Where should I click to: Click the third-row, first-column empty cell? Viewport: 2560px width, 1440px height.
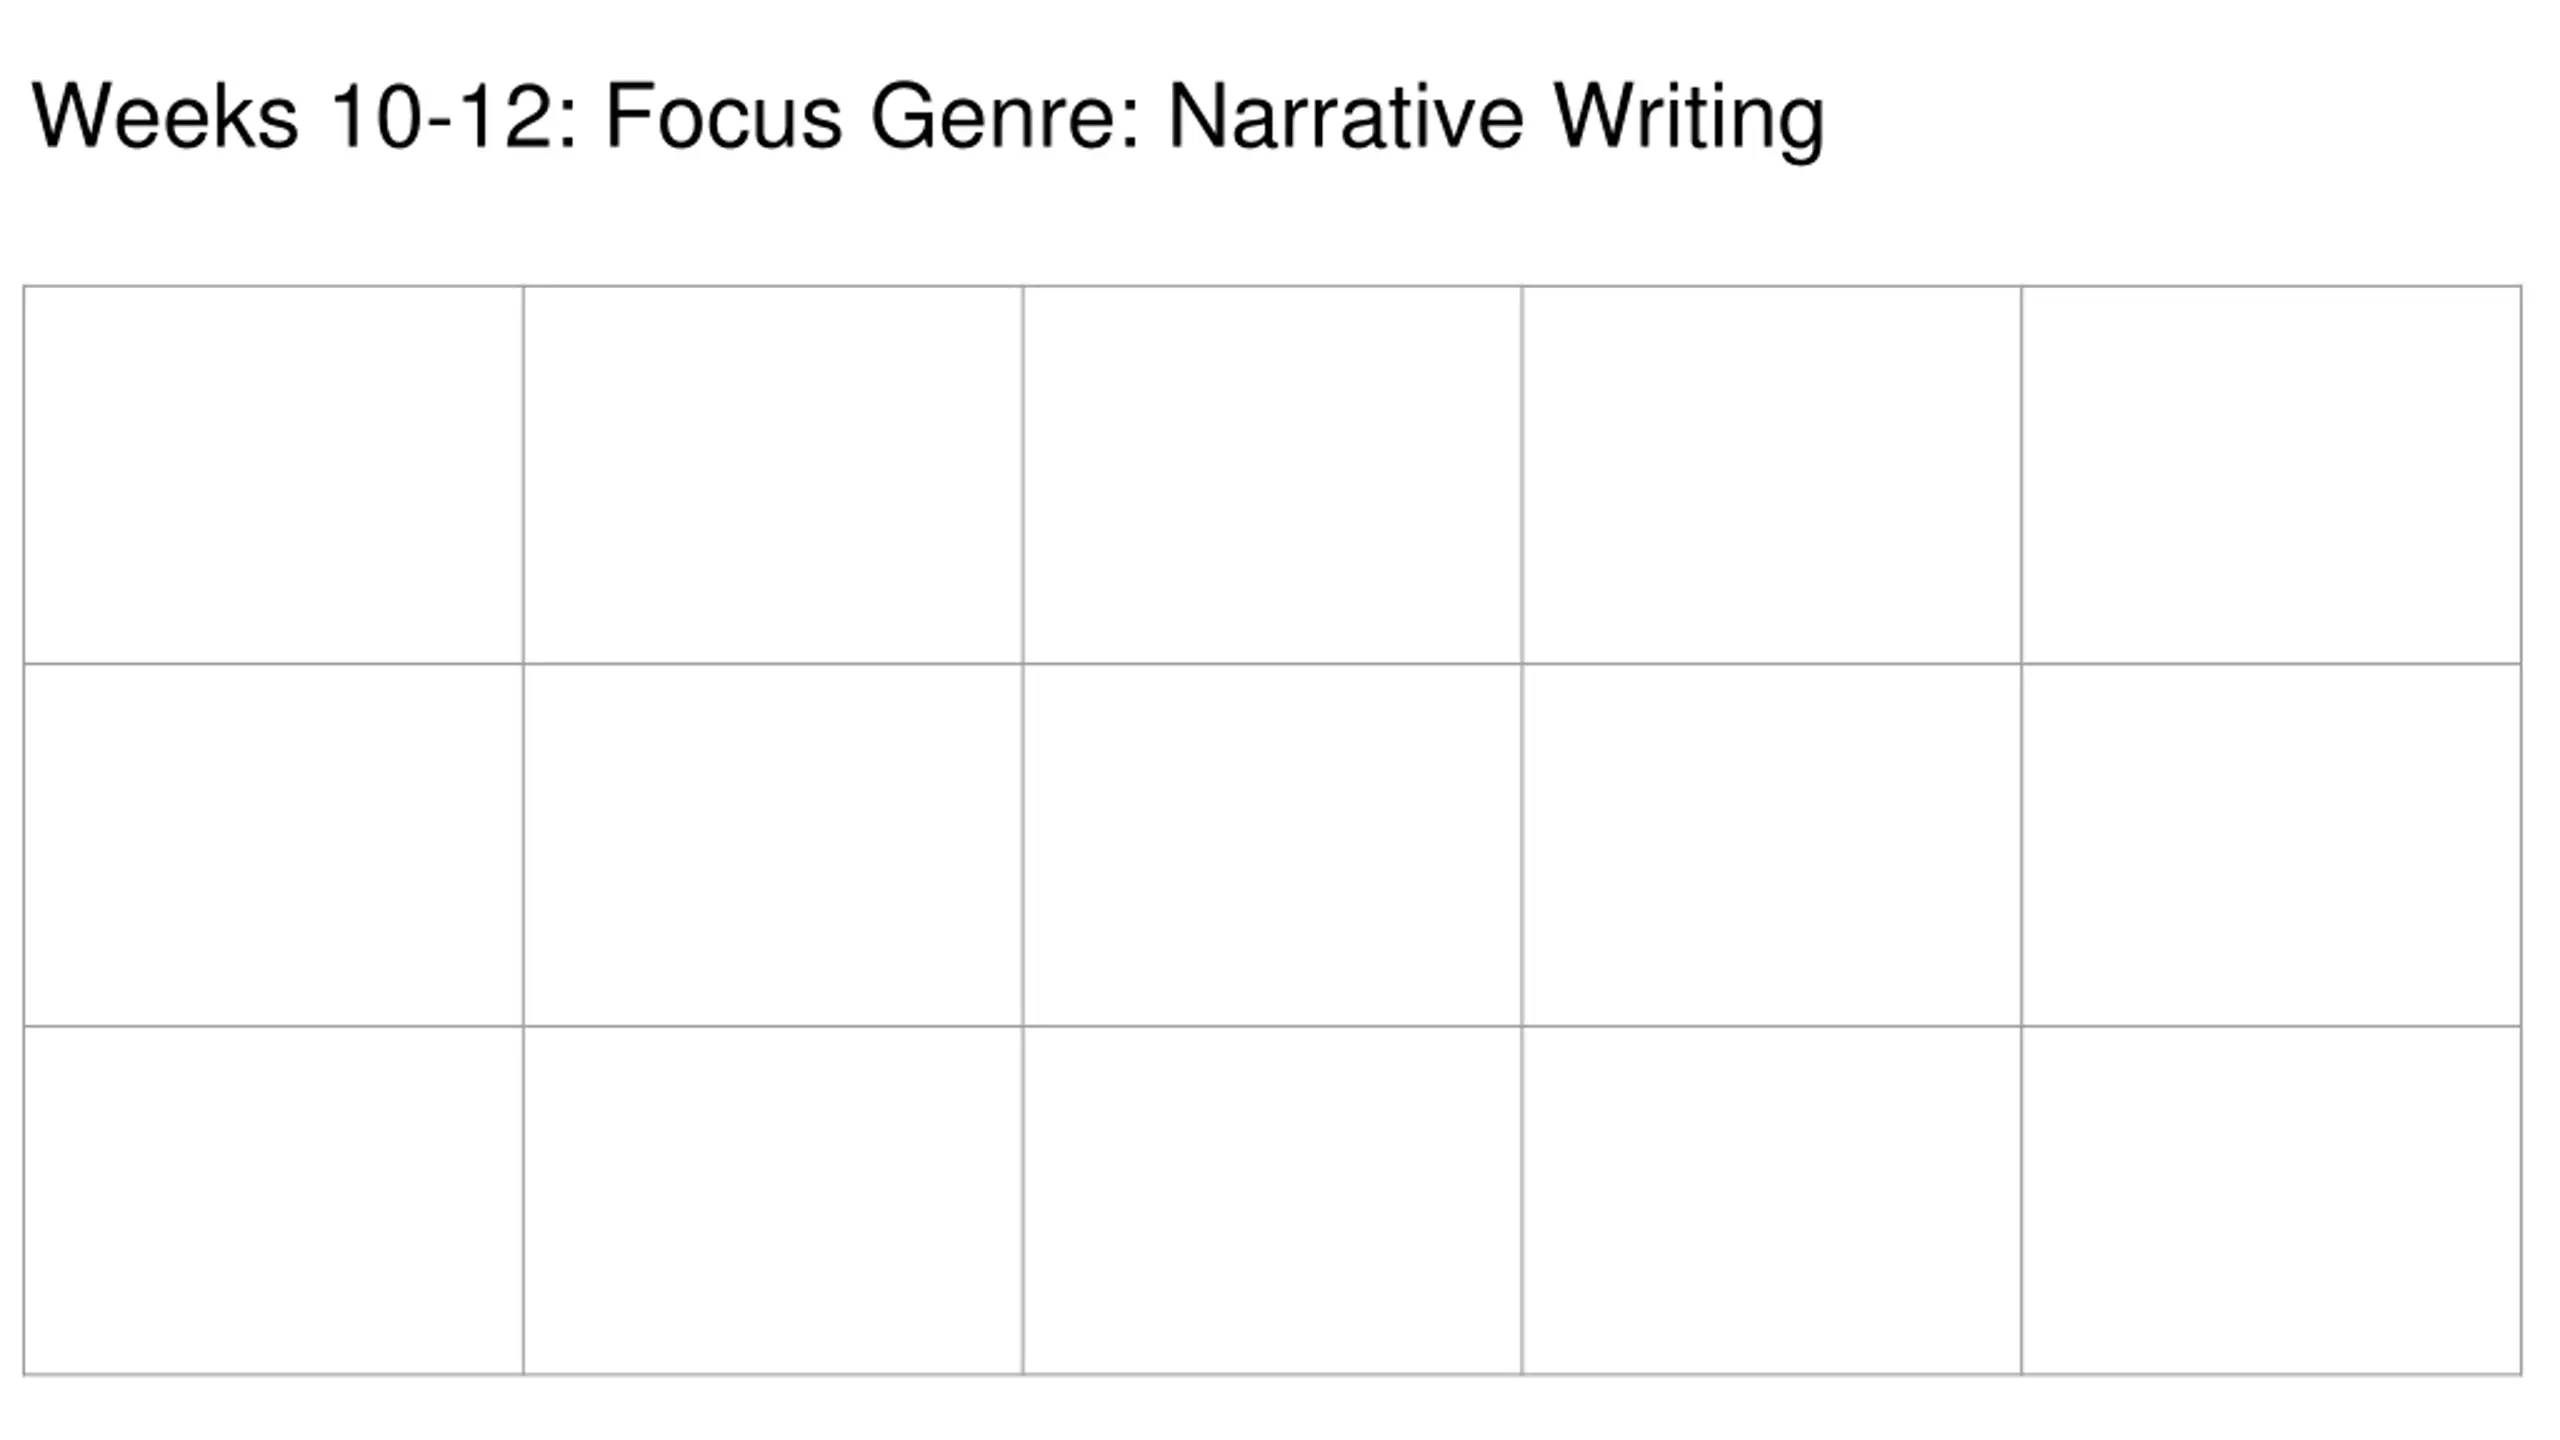pos(273,1200)
